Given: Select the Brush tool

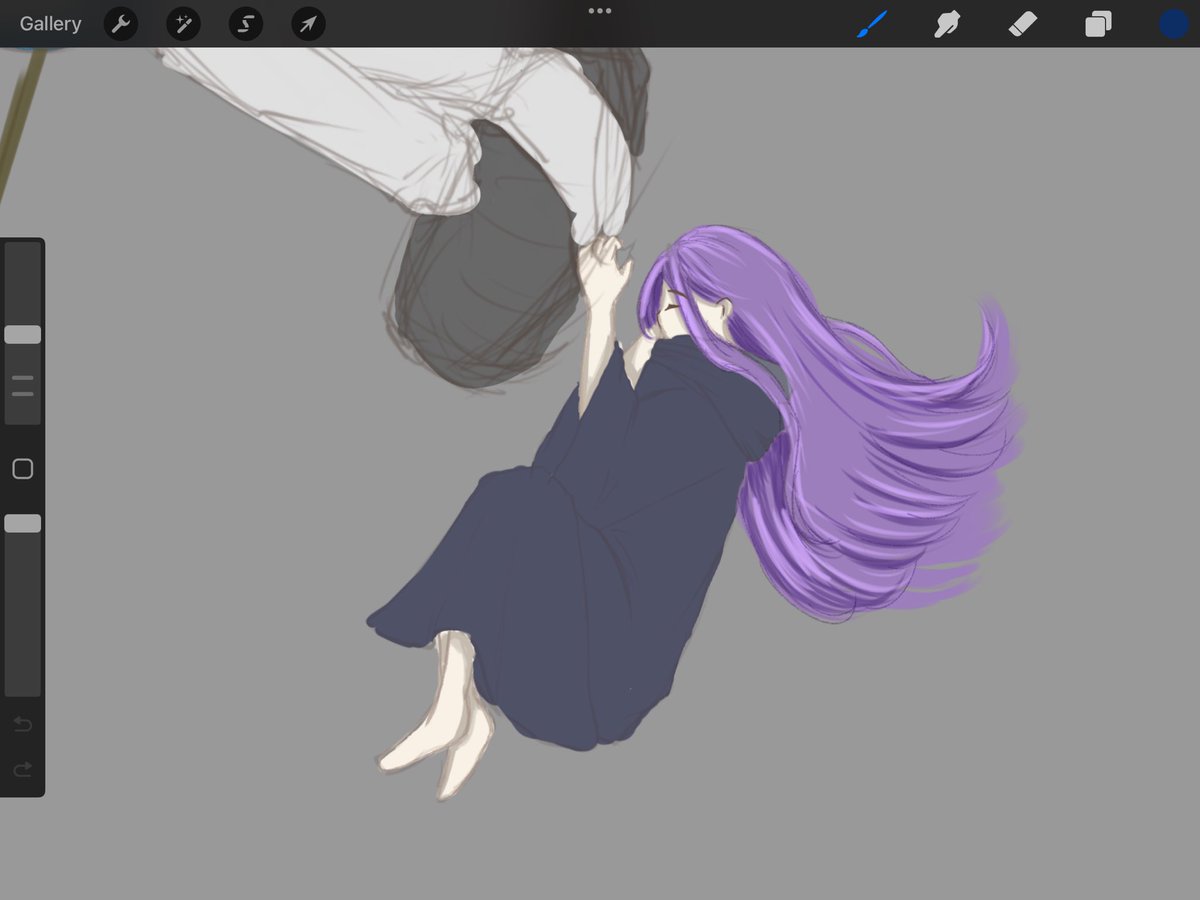Looking at the screenshot, I should coord(872,24).
